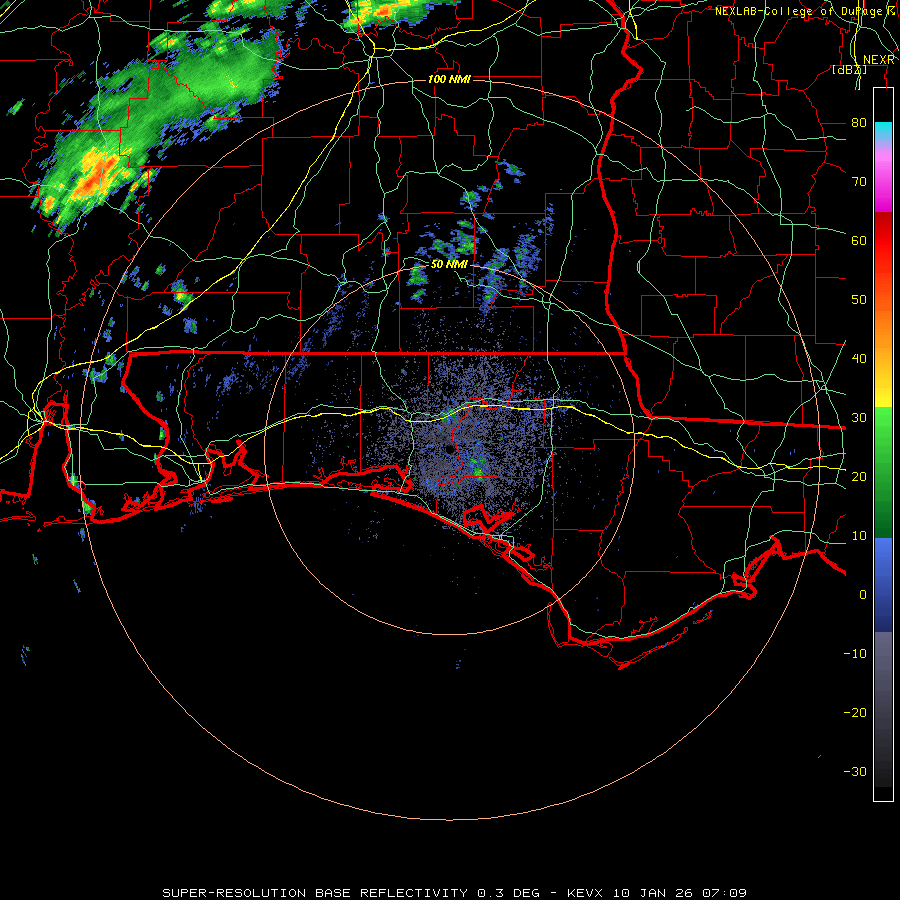Click the 60 value on the dBZ scale
Screen dimensions: 900x900
(859, 241)
